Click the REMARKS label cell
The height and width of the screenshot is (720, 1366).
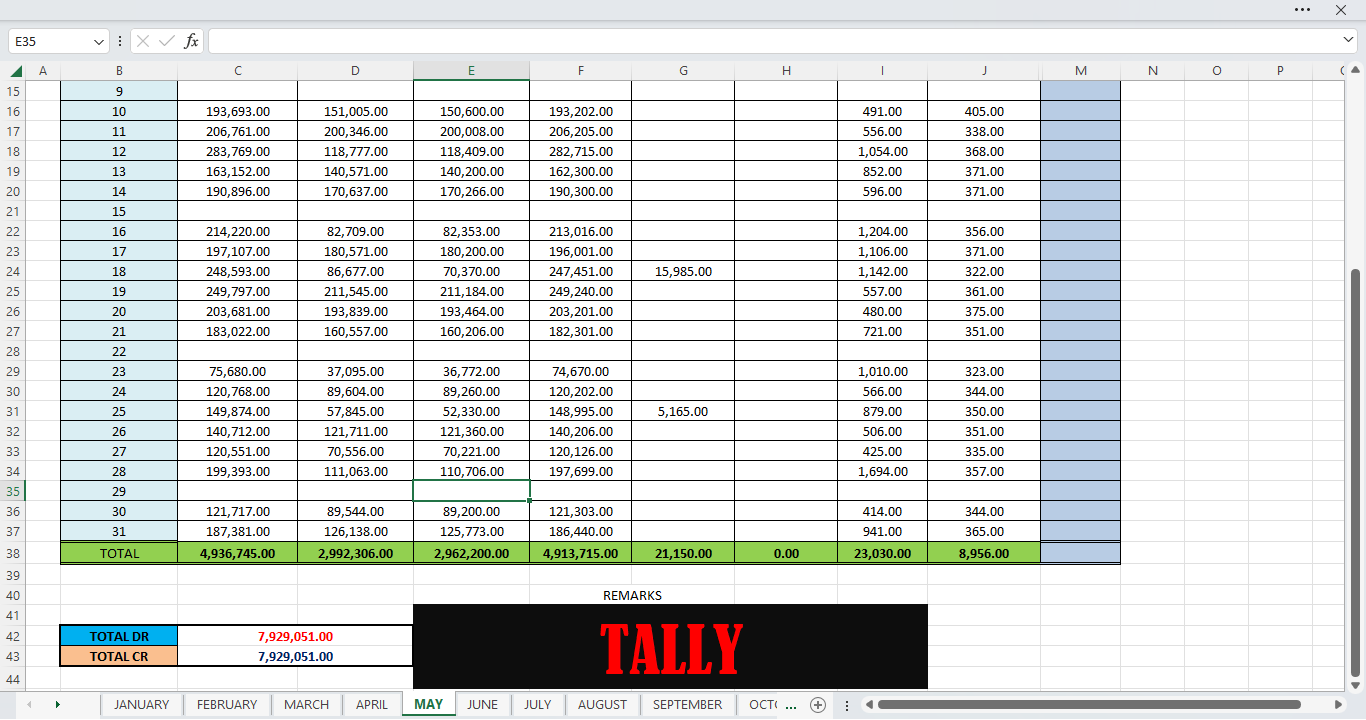point(632,595)
